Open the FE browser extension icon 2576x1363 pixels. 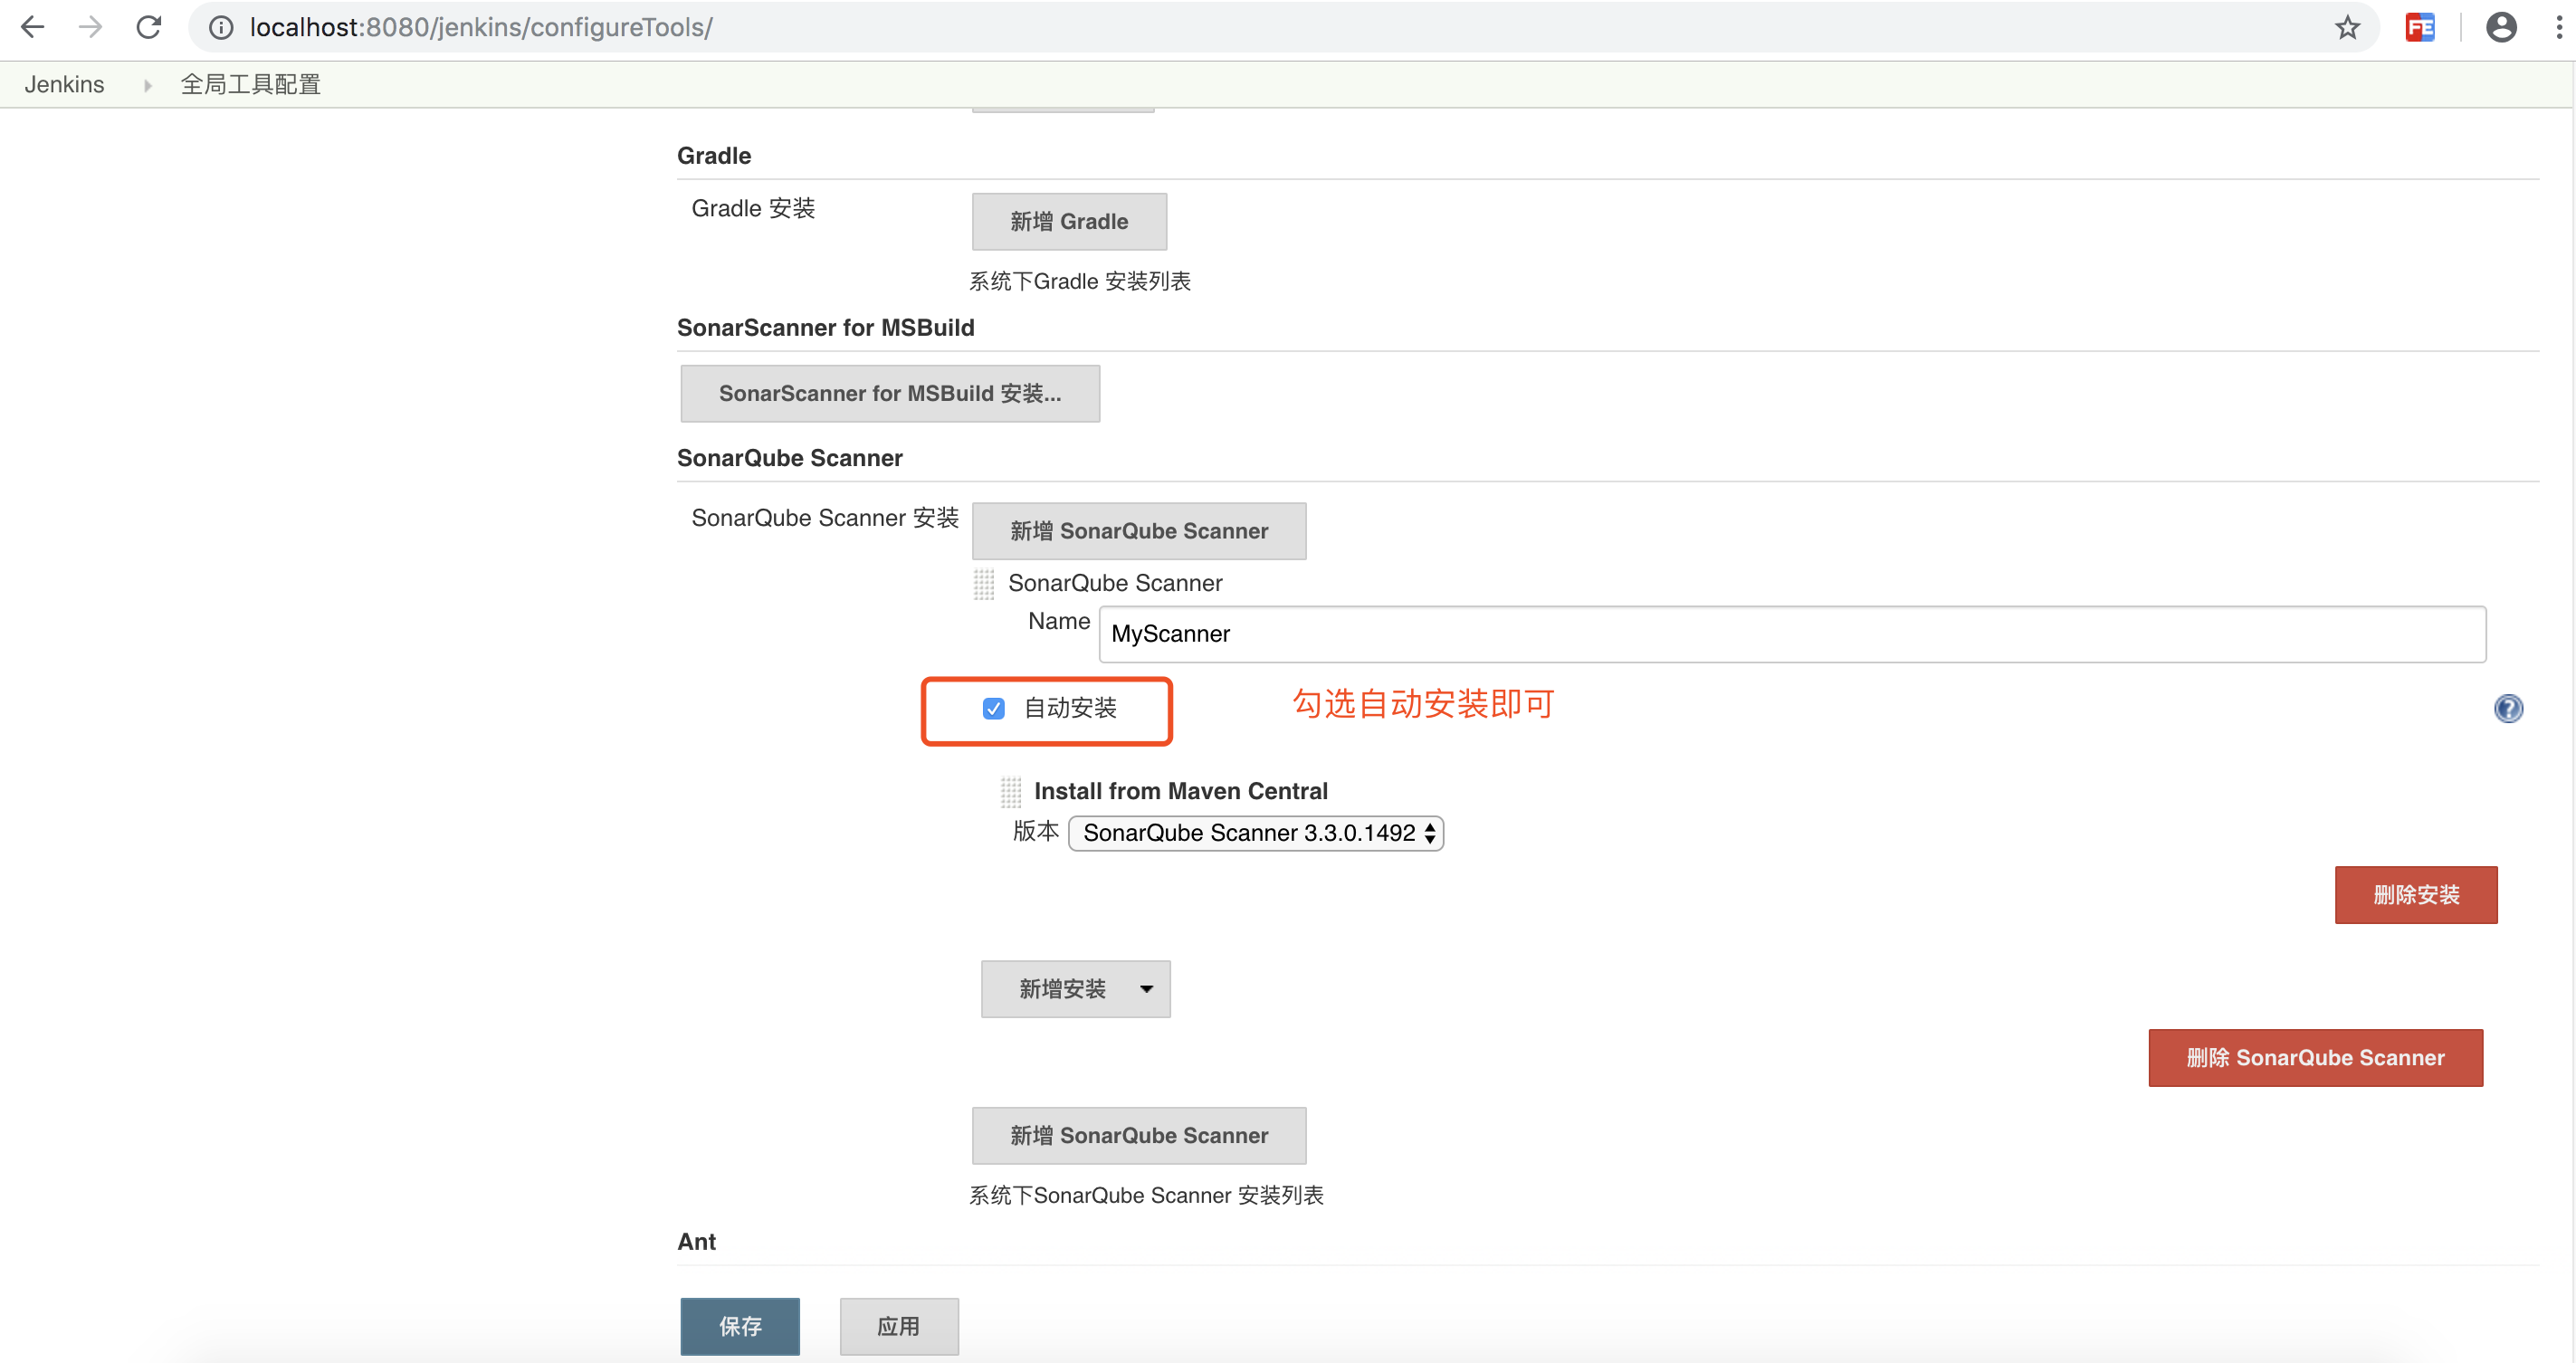2419,27
